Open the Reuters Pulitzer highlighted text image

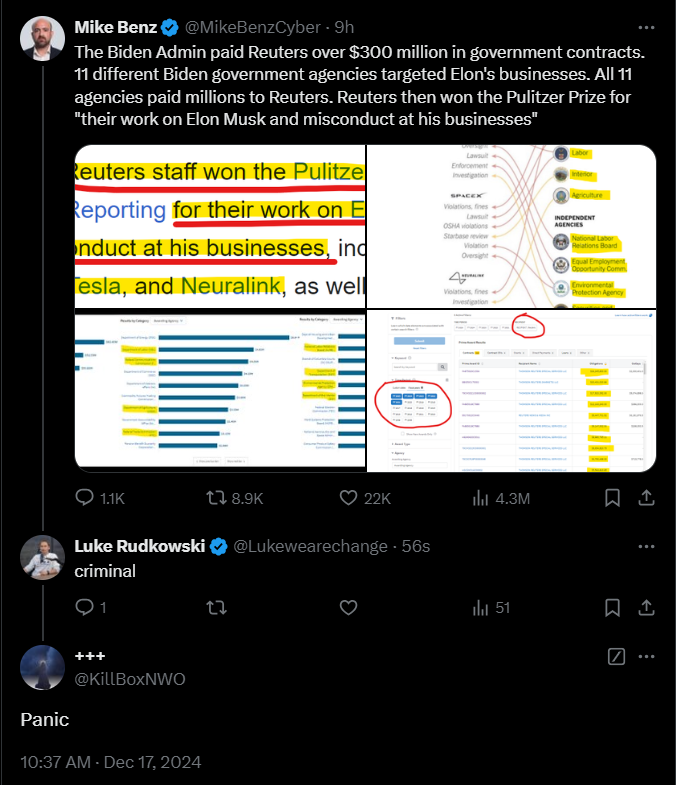tap(220, 226)
